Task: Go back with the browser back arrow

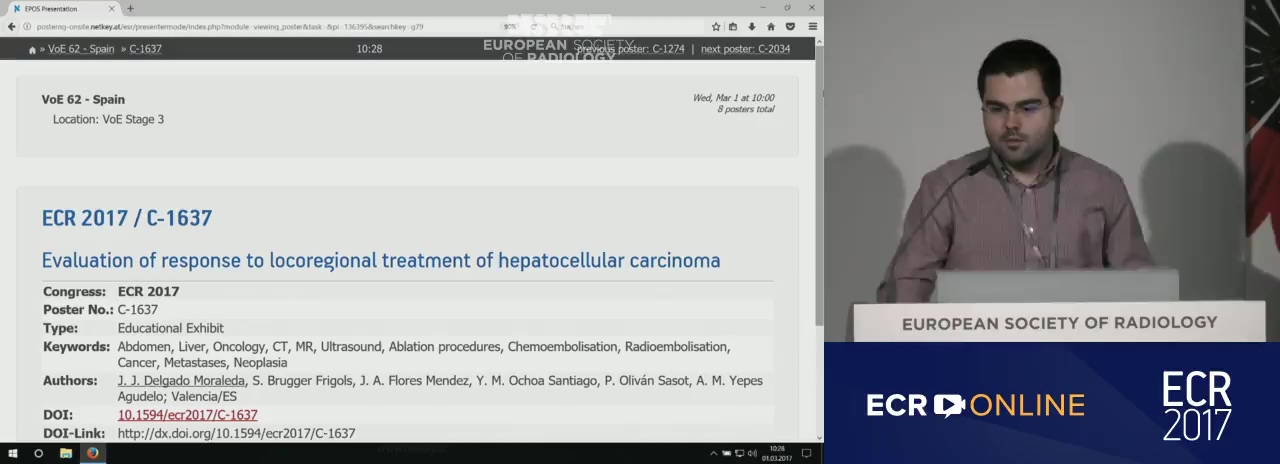Action: (12, 26)
